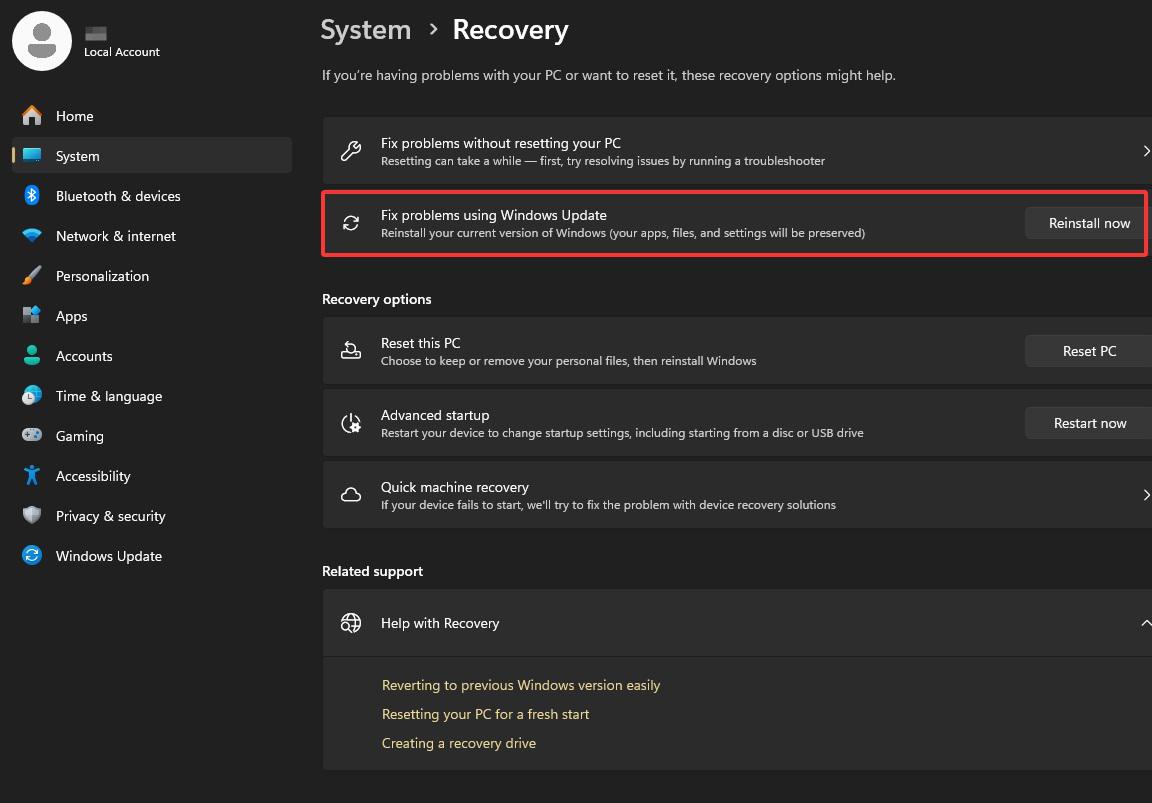Click the Accessibility figure icon
This screenshot has width=1152, height=803.
32,476
